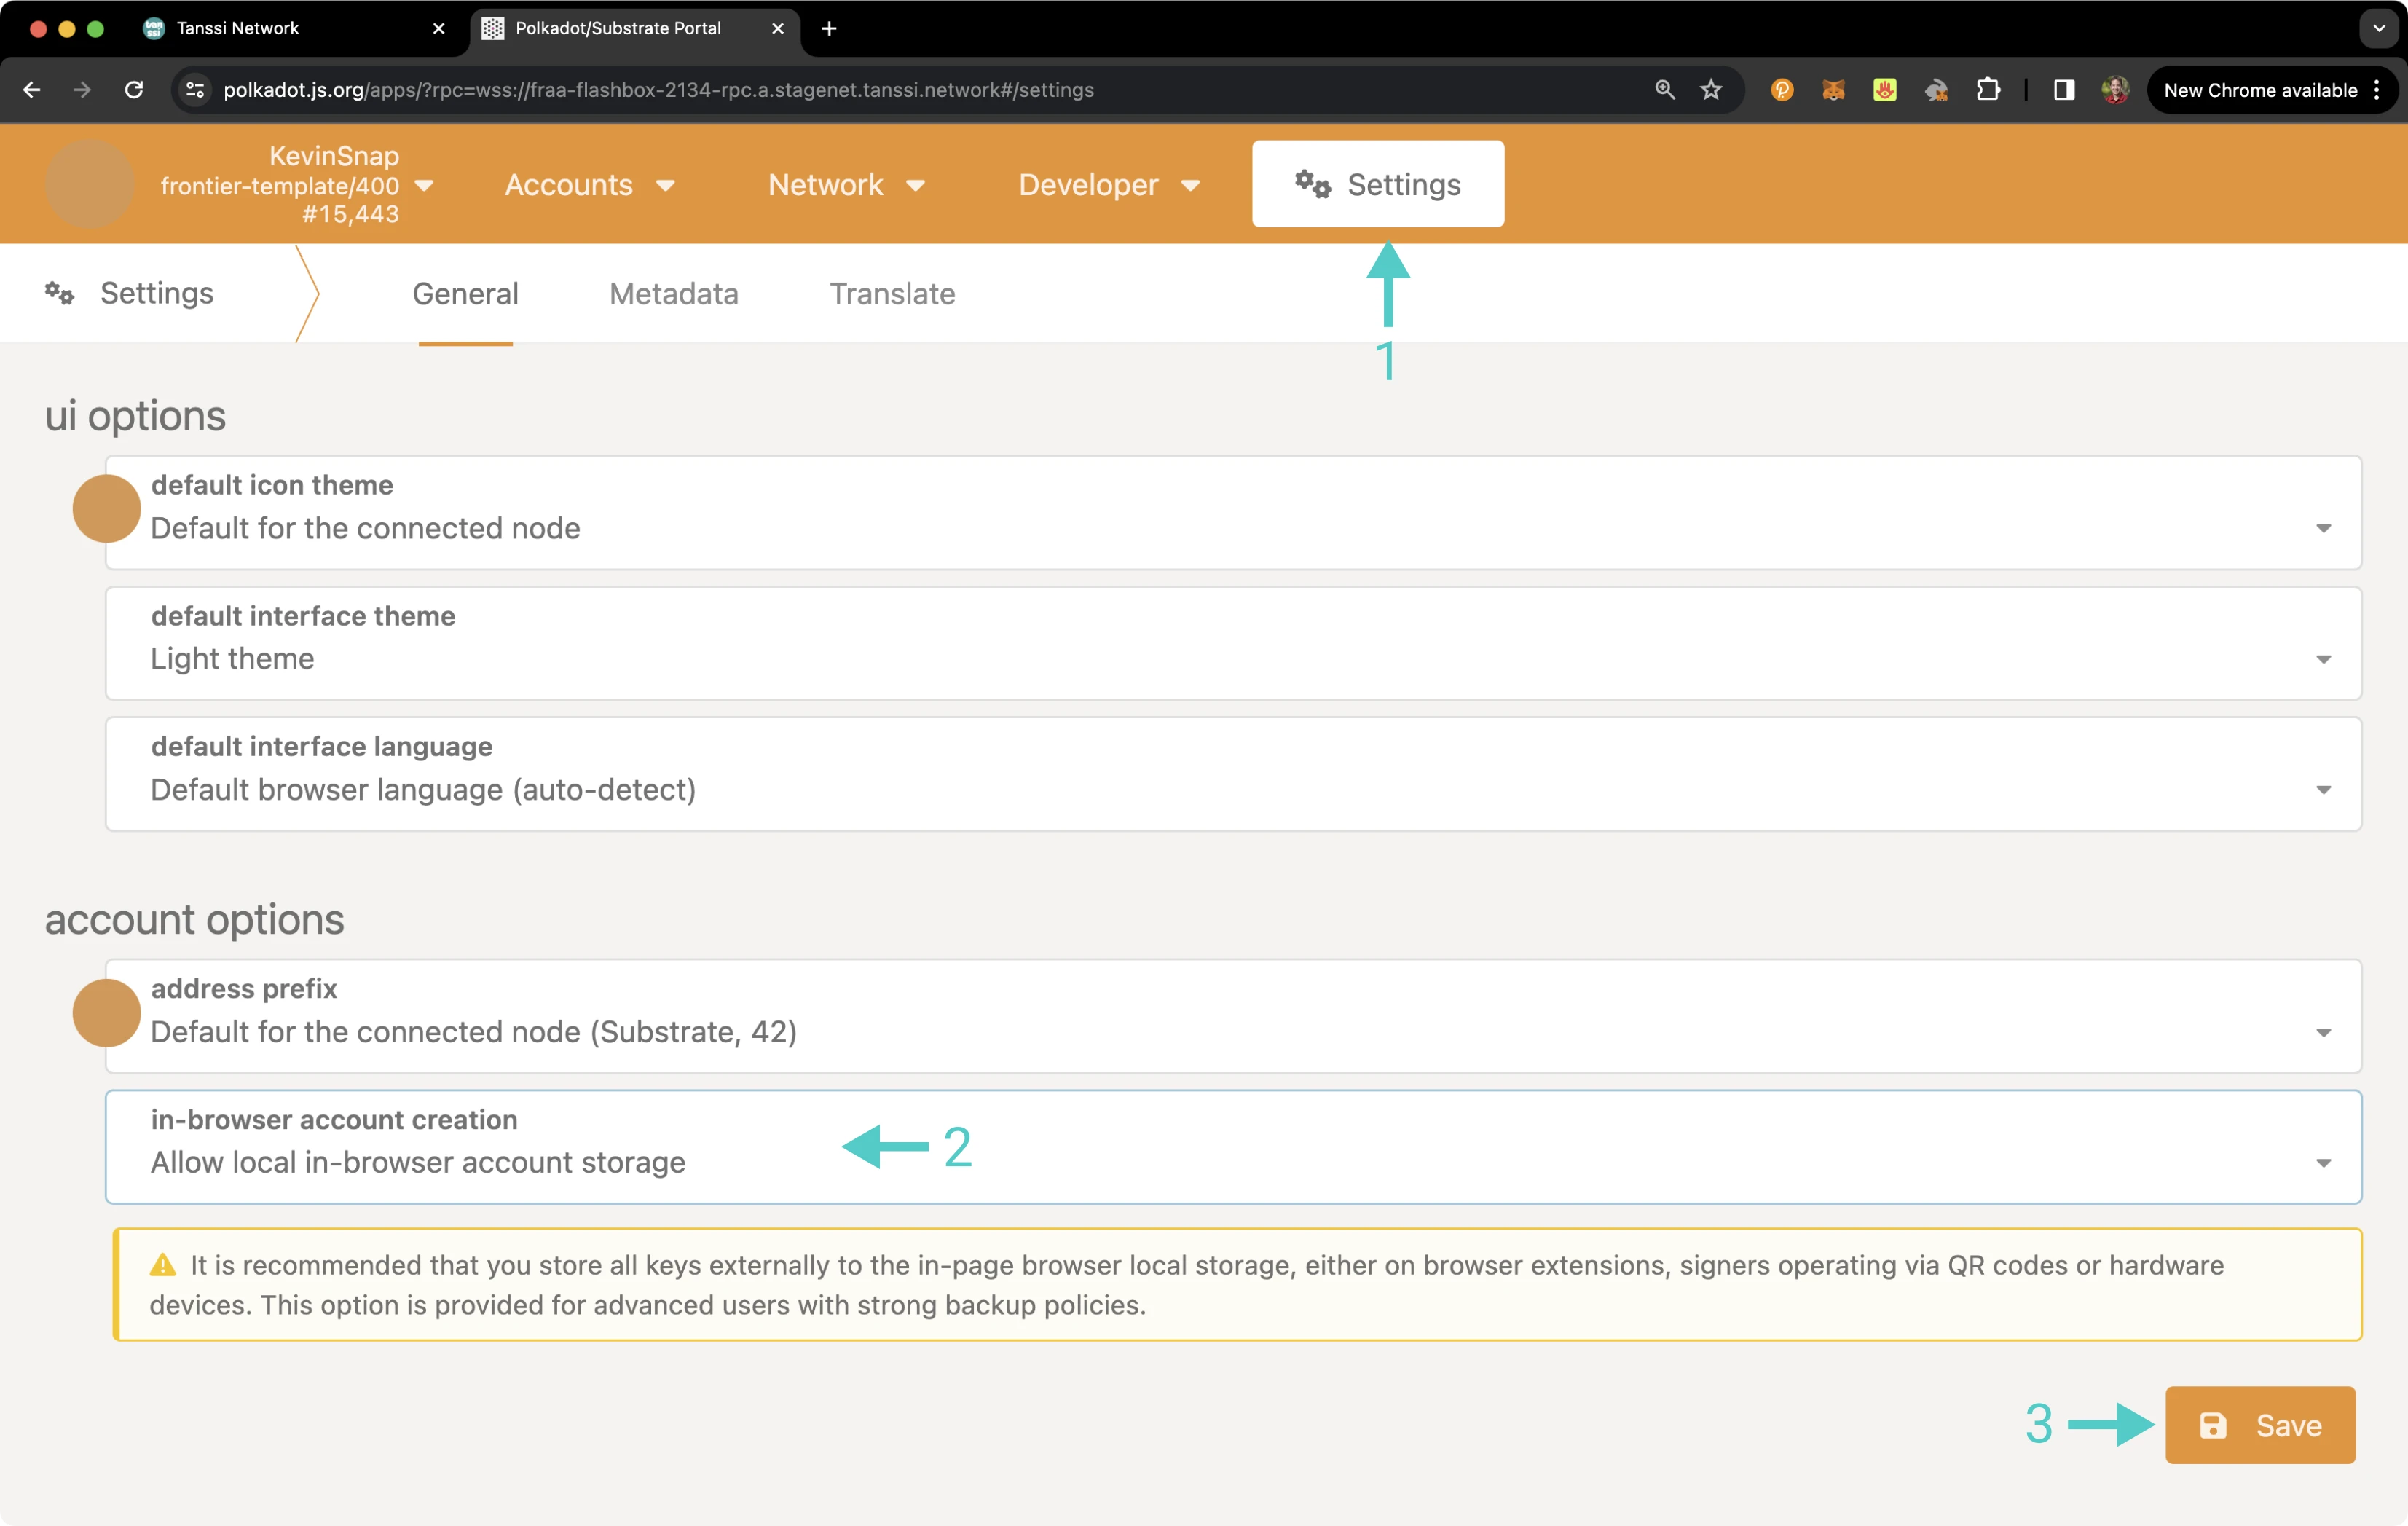
Task: Click the General settings tab
Action: tap(465, 294)
